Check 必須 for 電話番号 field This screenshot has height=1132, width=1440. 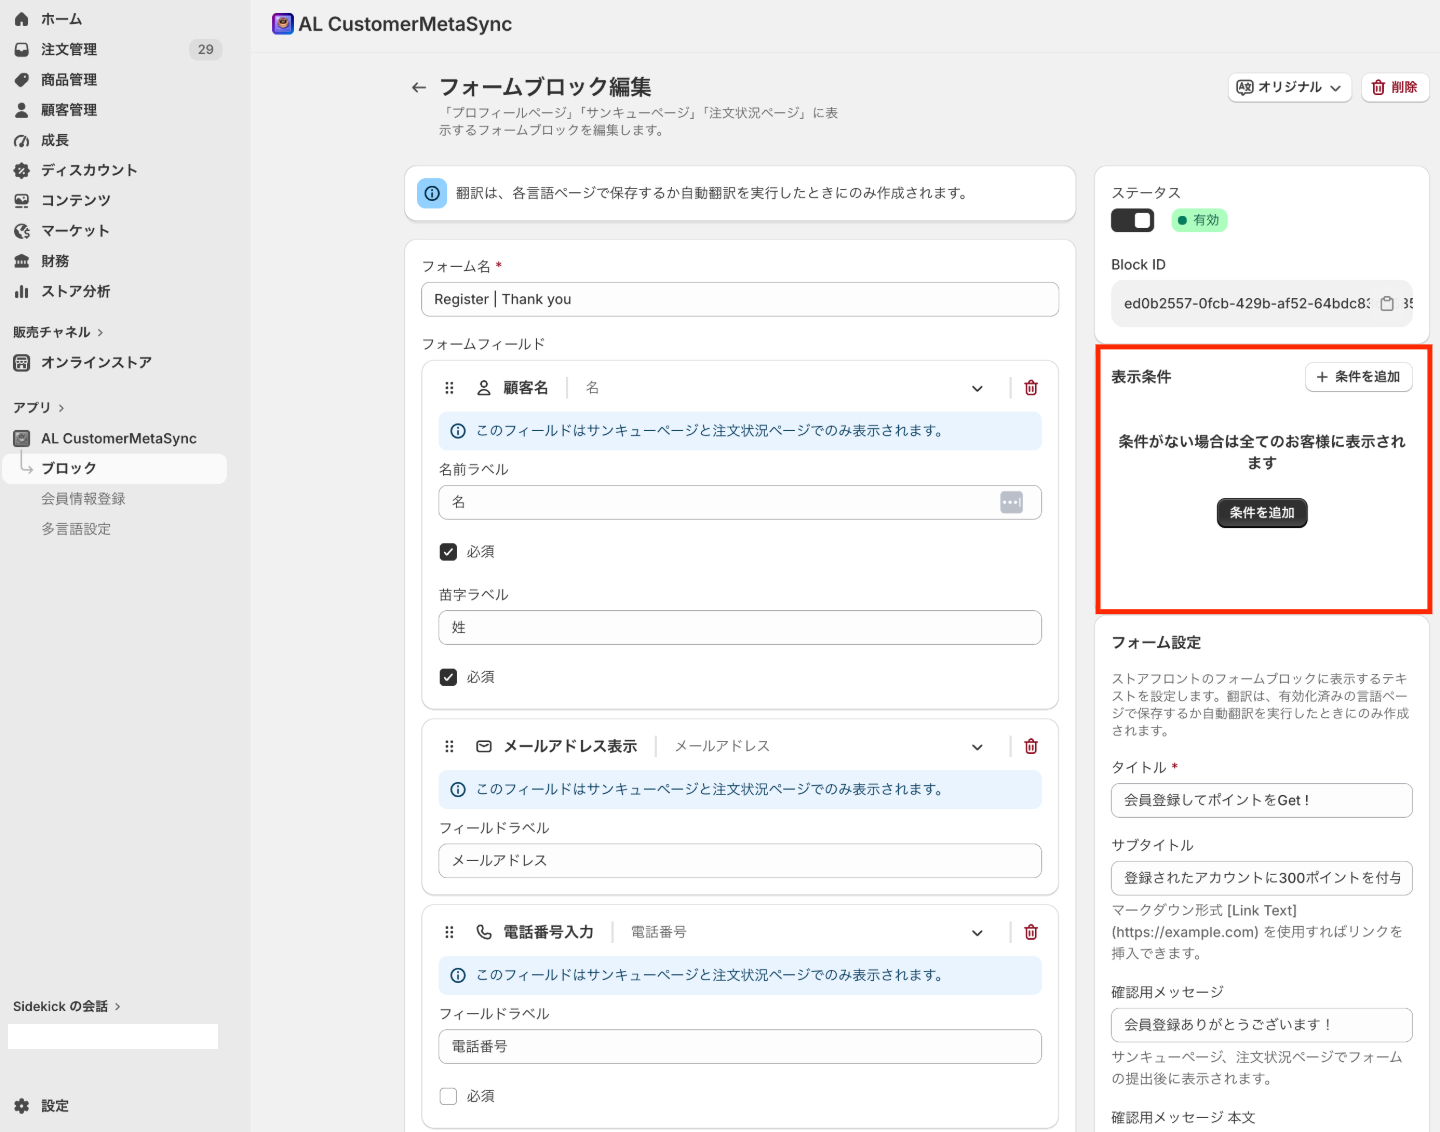[448, 1097]
